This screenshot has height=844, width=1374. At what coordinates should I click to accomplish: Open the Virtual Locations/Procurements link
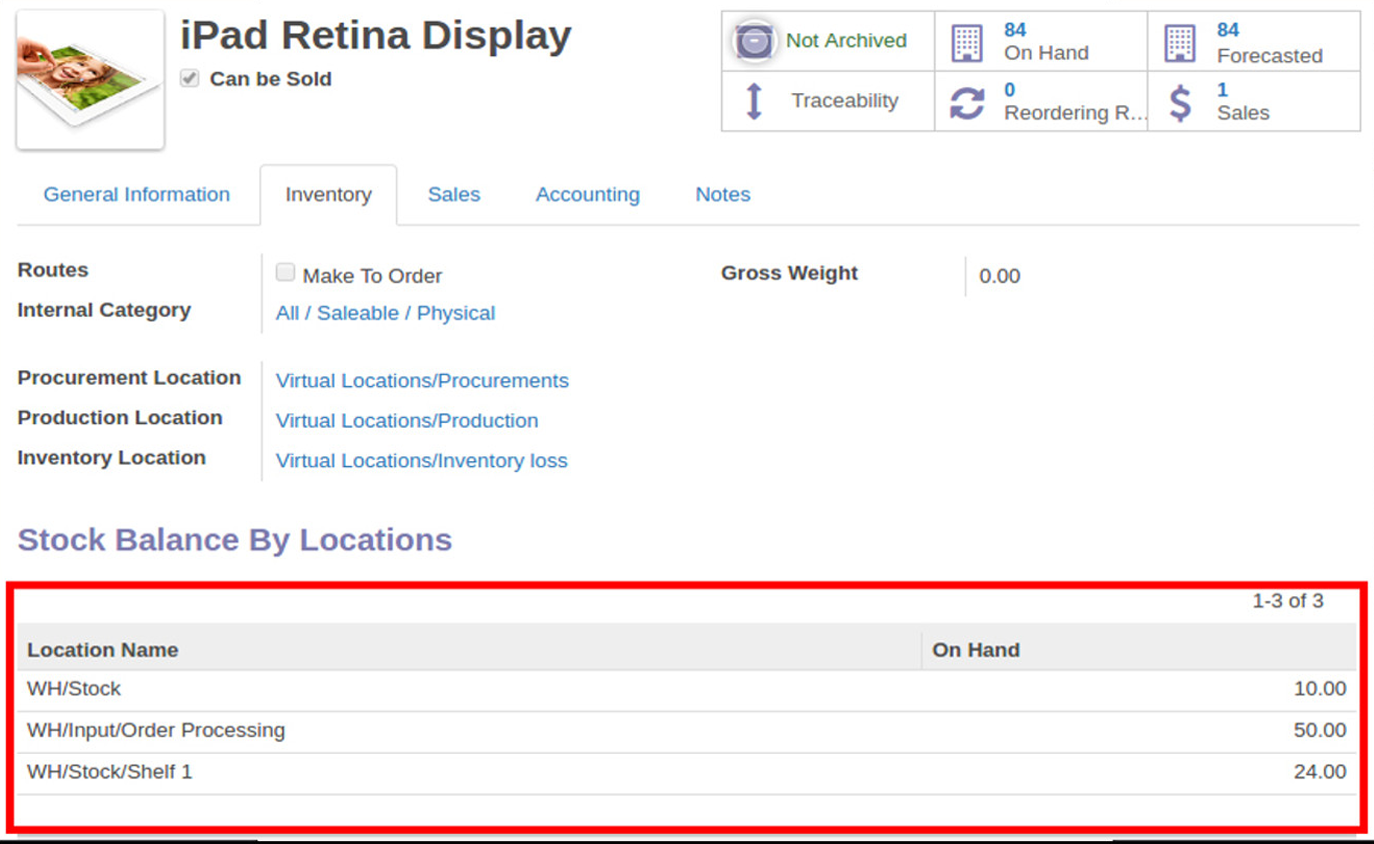422,381
